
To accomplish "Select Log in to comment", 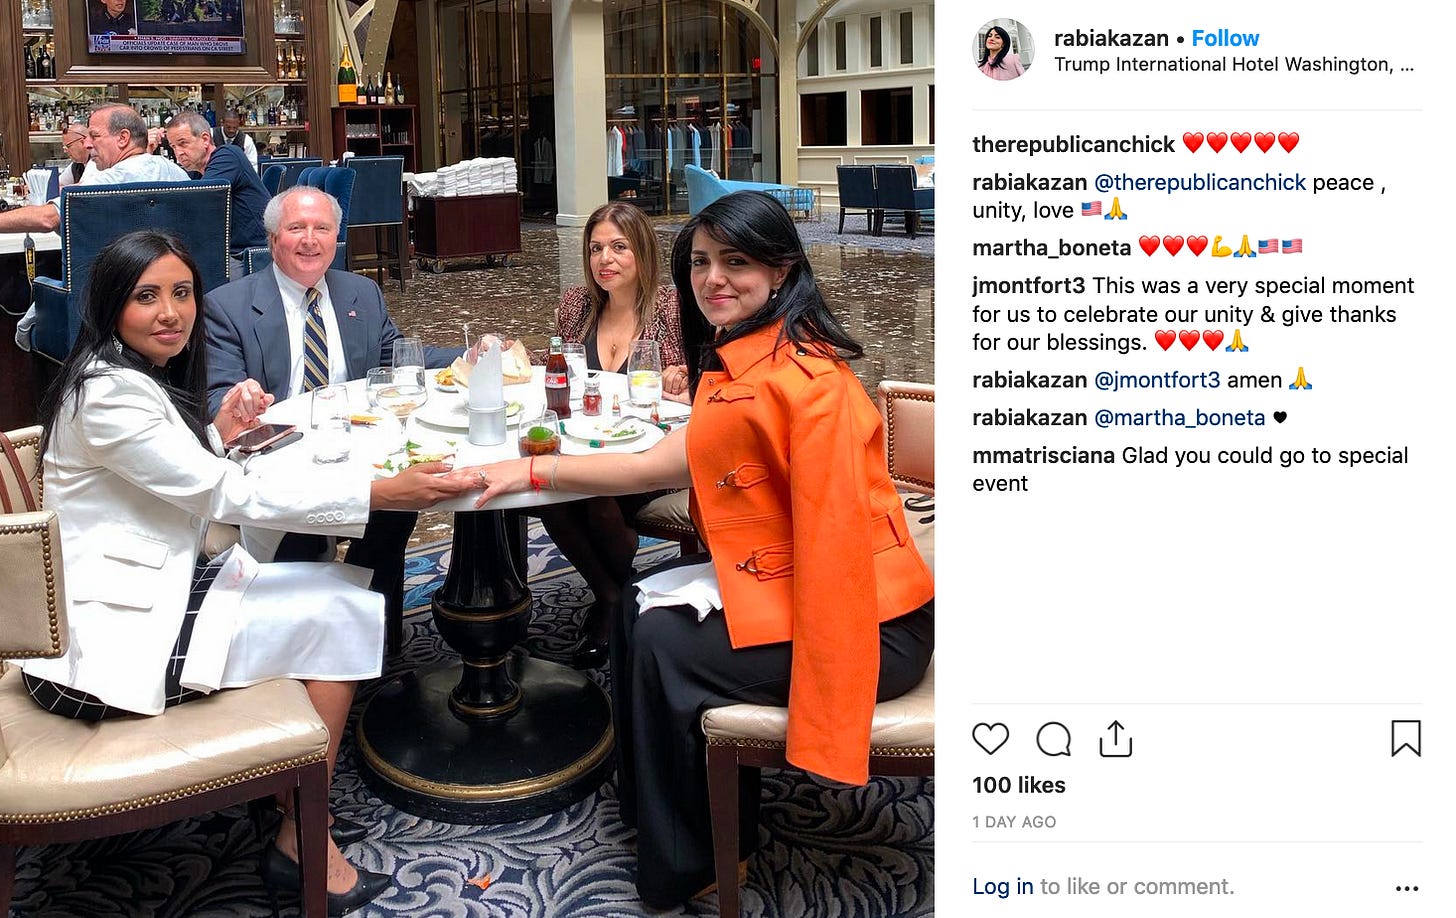I will [1002, 886].
